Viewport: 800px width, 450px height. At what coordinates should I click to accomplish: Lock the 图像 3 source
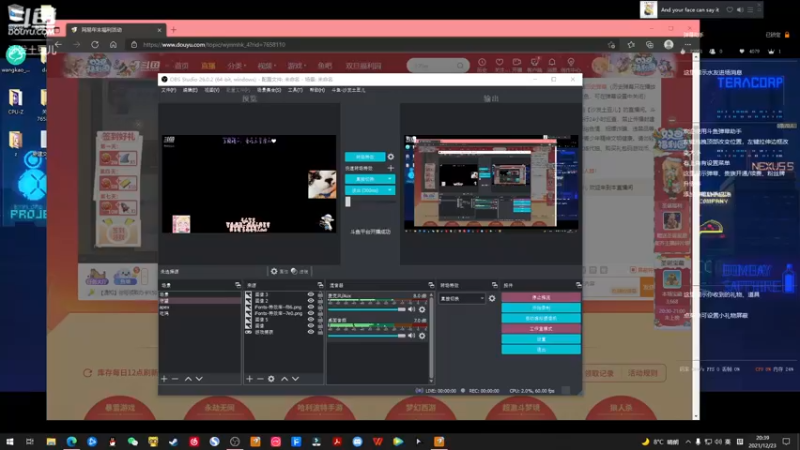(x=320, y=294)
